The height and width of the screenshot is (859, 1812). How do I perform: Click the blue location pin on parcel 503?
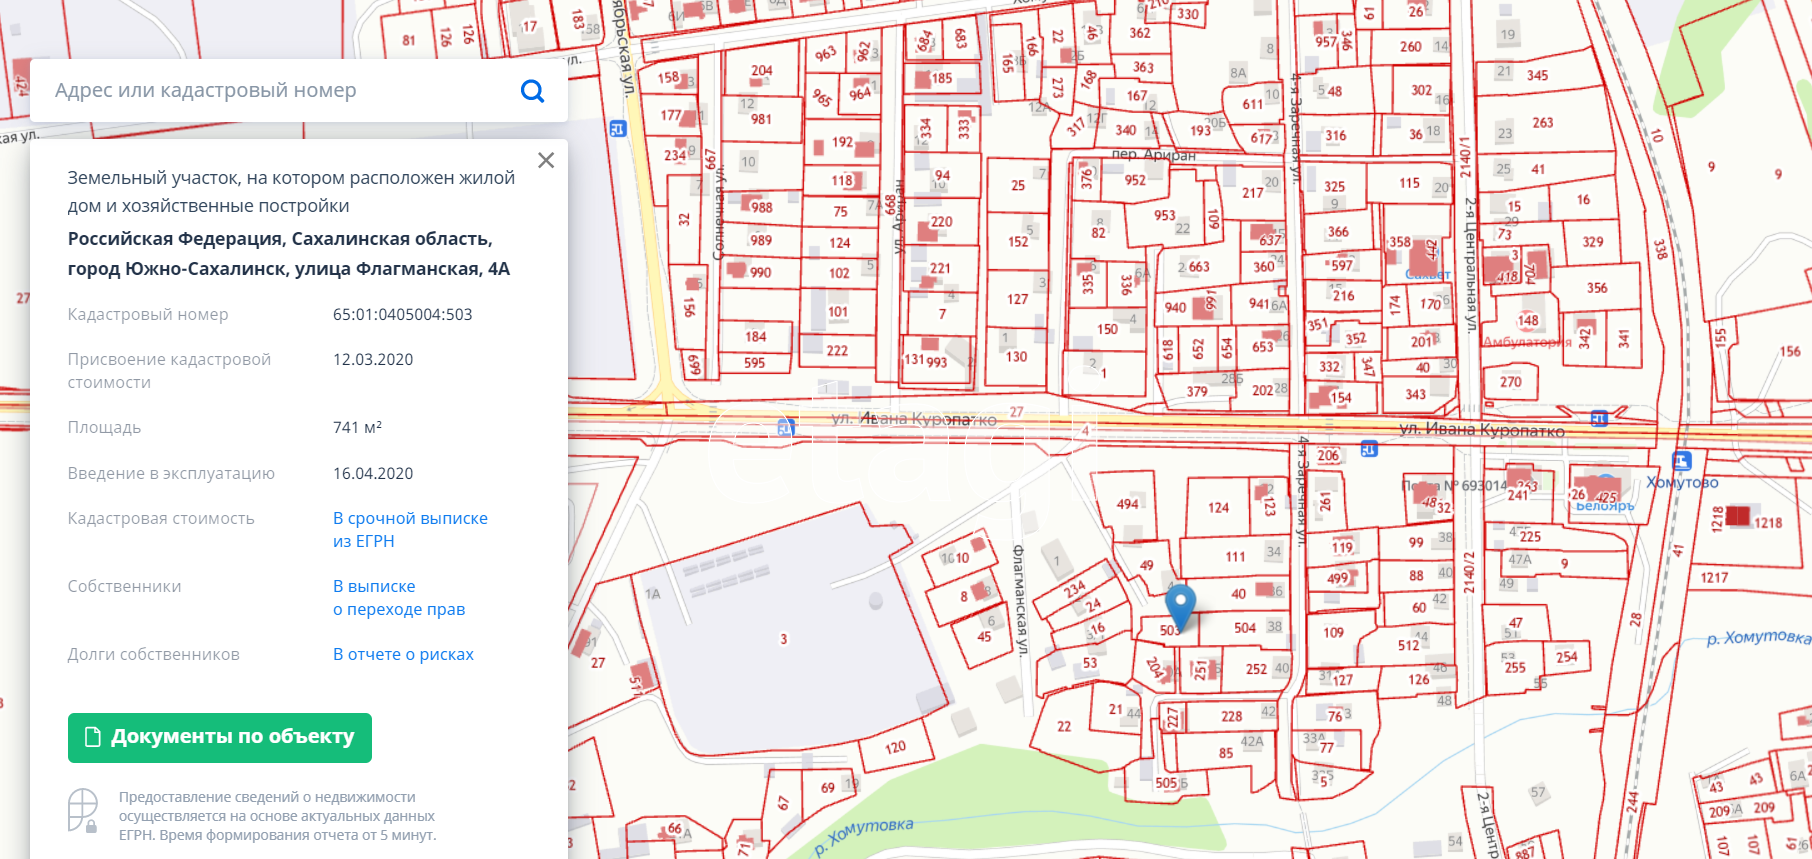coord(1181,603)
